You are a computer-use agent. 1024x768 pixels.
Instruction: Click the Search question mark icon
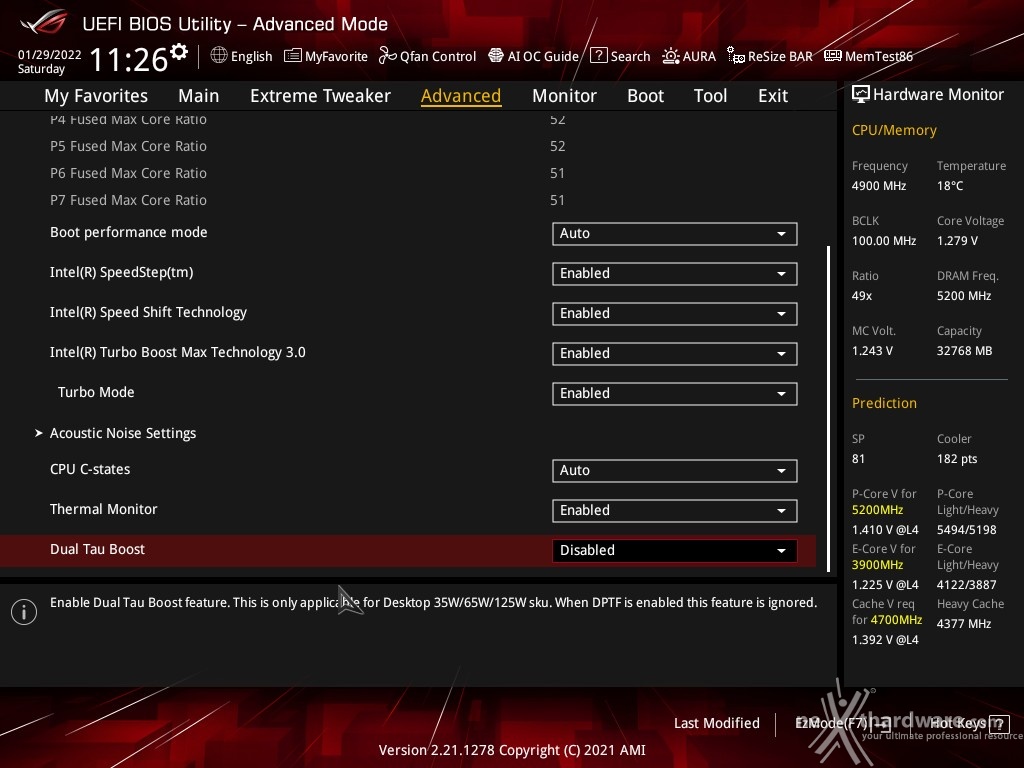[x=599, y=56]
